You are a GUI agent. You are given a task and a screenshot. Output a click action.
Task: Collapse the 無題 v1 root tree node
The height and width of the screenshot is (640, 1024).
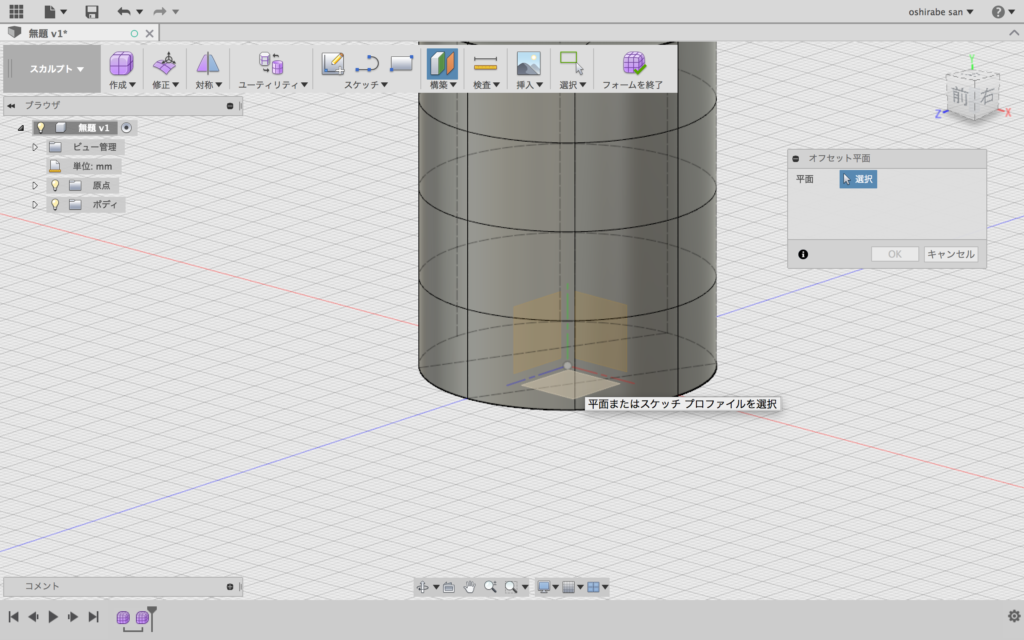pos(21,128)
